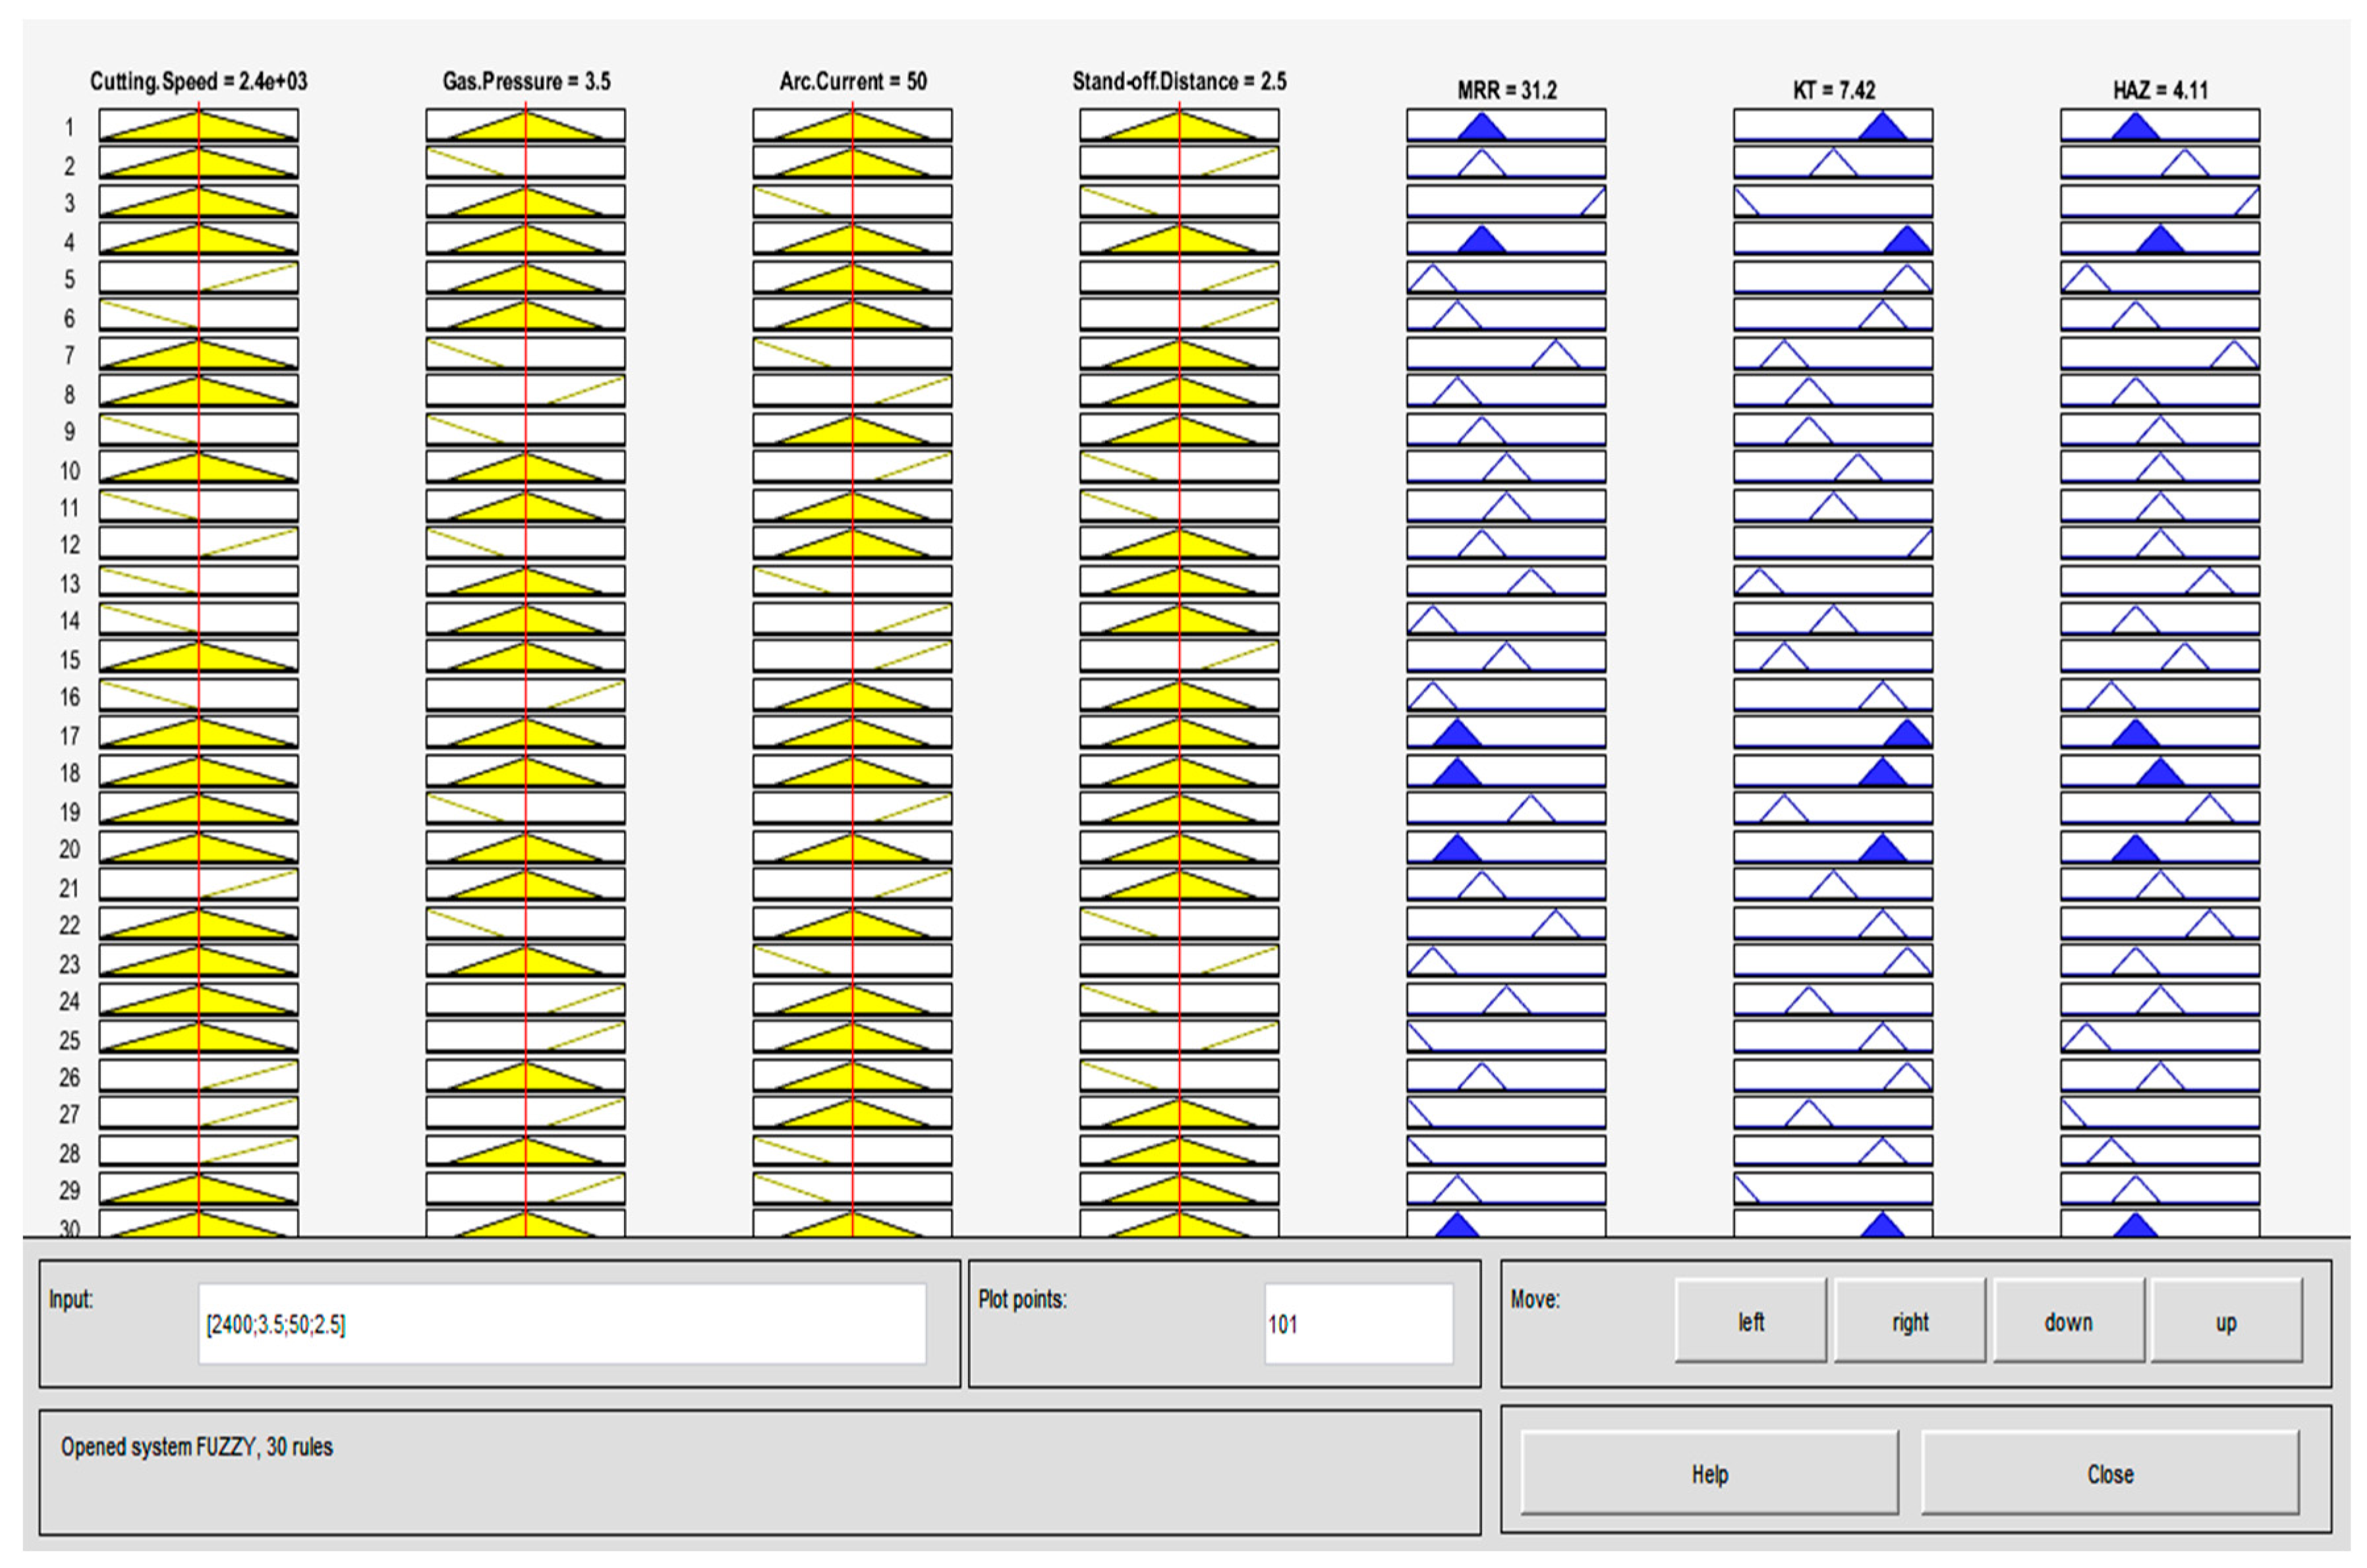The width and height of the screenshot is (2367, 1568).
Task: Select rule number 25 label
Action: click(69, 1040)
